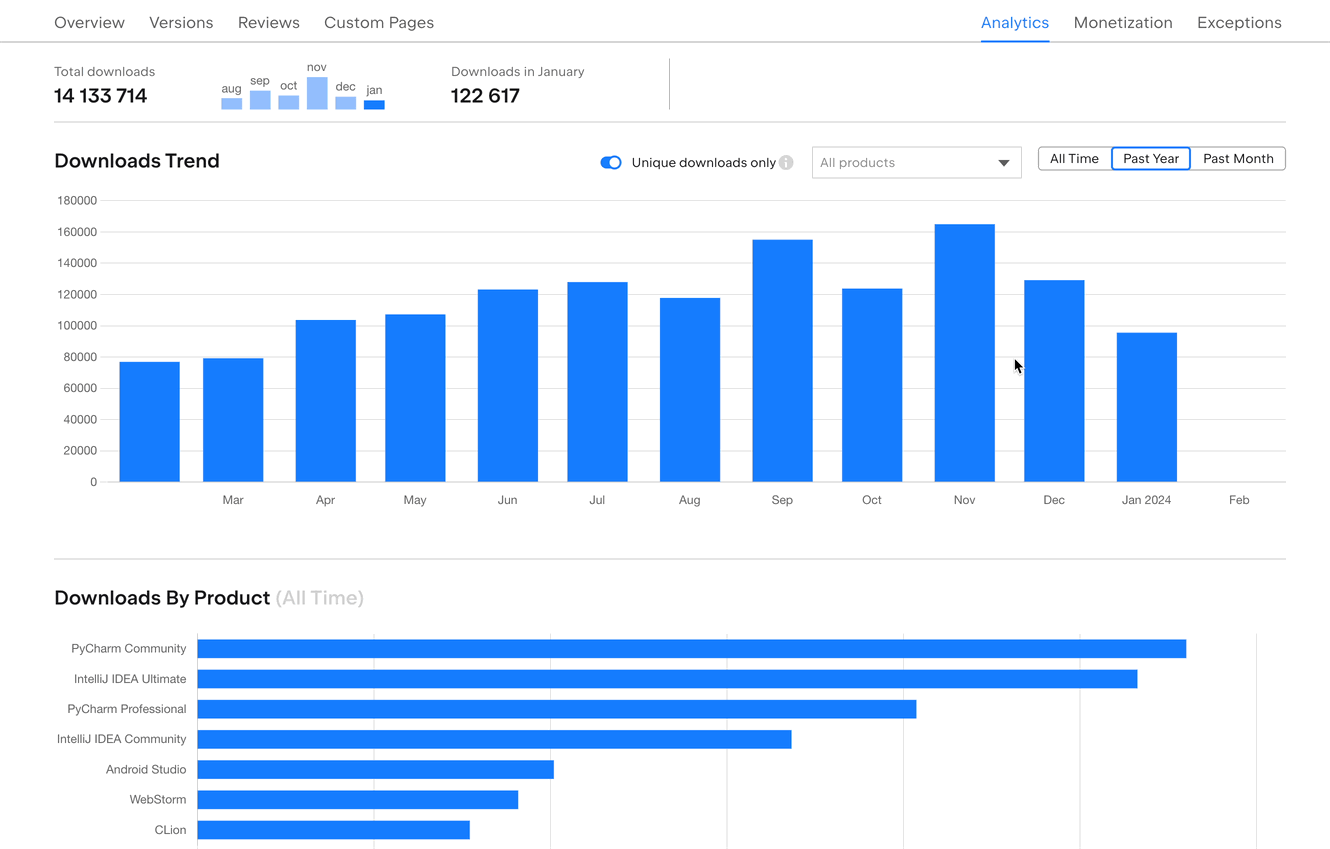Toggle the Unique downloads only switch
The width and height of the screenshot is (1330, 849).
tap(611, 163)
